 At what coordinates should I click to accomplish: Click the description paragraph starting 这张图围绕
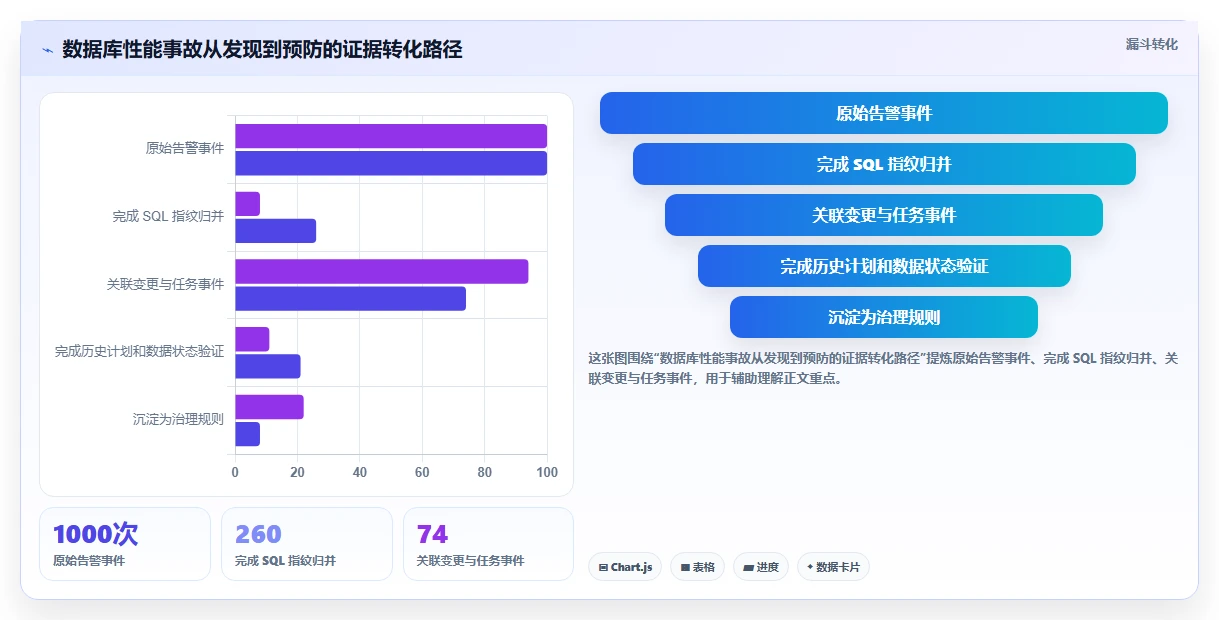coord(883,368)
